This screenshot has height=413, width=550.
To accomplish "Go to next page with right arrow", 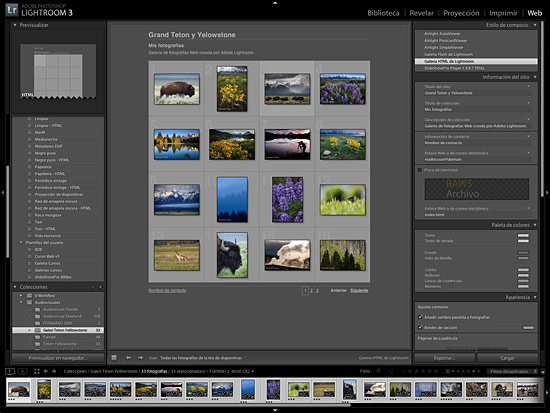I will (x=140, y=358).
